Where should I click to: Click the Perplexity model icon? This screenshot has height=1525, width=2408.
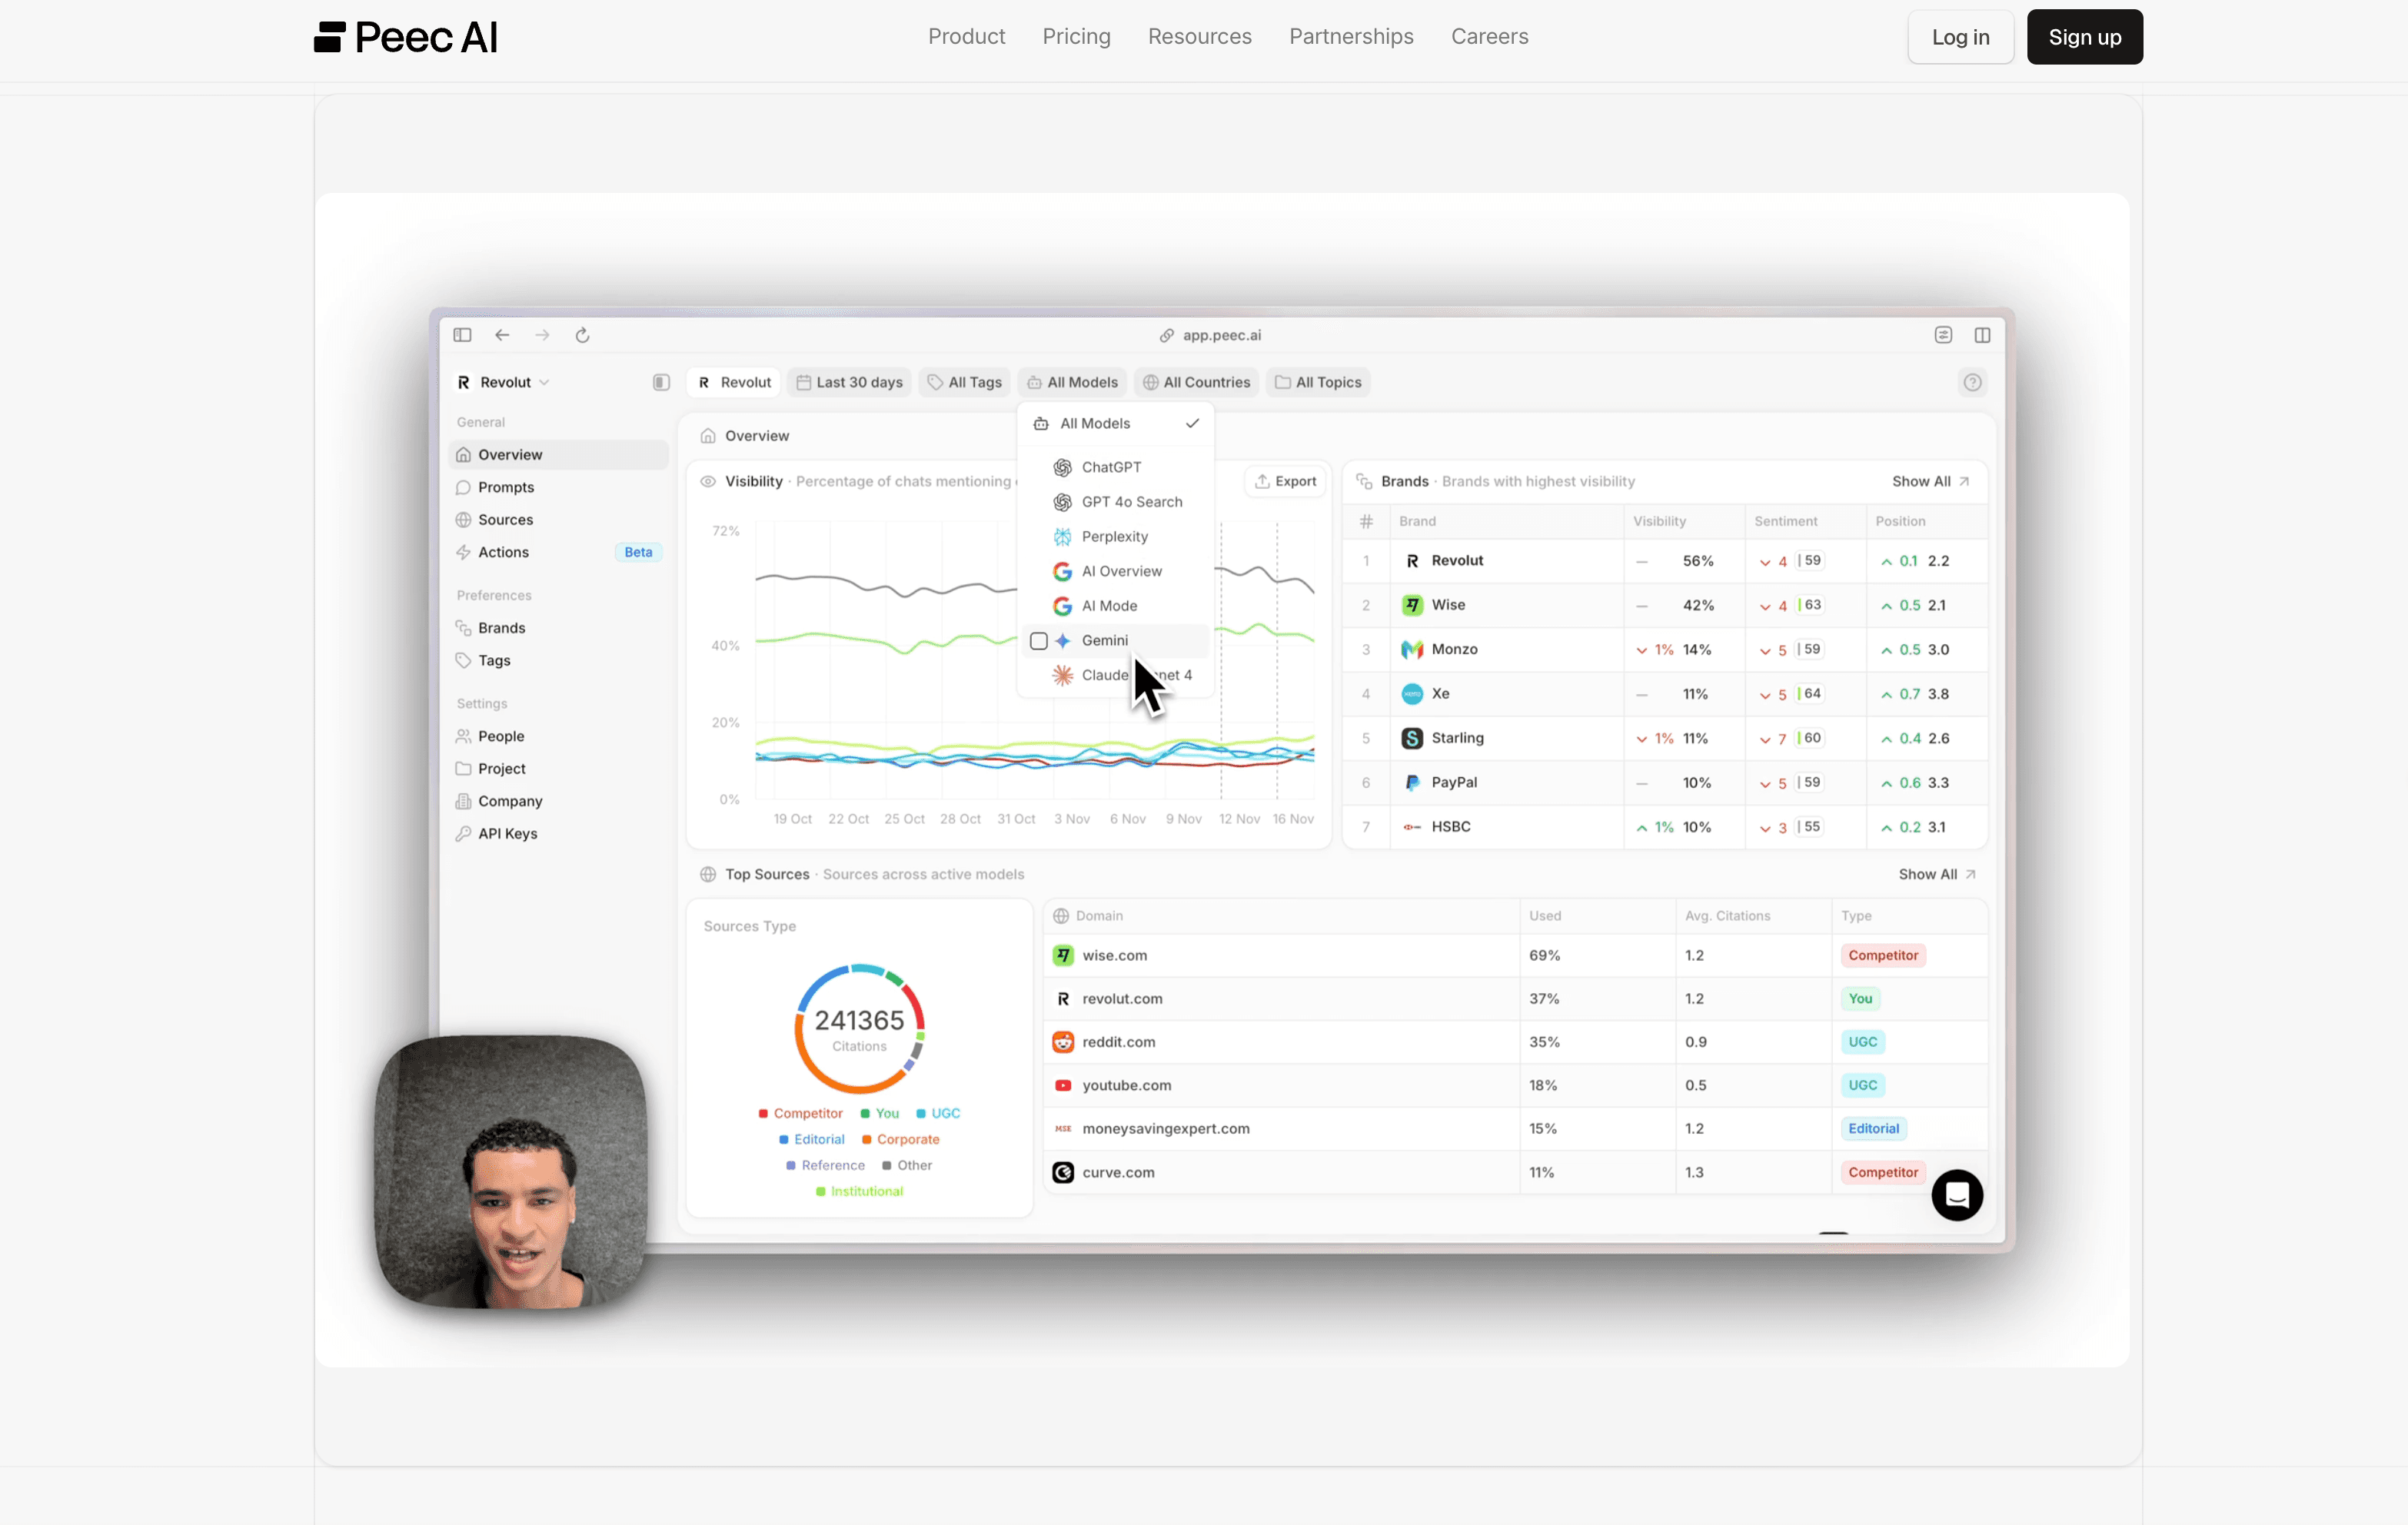[x=1063, y=537]
